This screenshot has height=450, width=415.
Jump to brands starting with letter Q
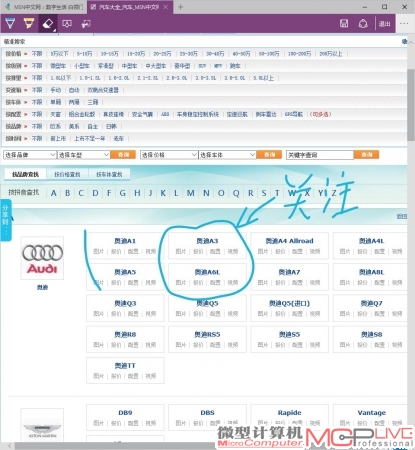click(x=236, y=193)
